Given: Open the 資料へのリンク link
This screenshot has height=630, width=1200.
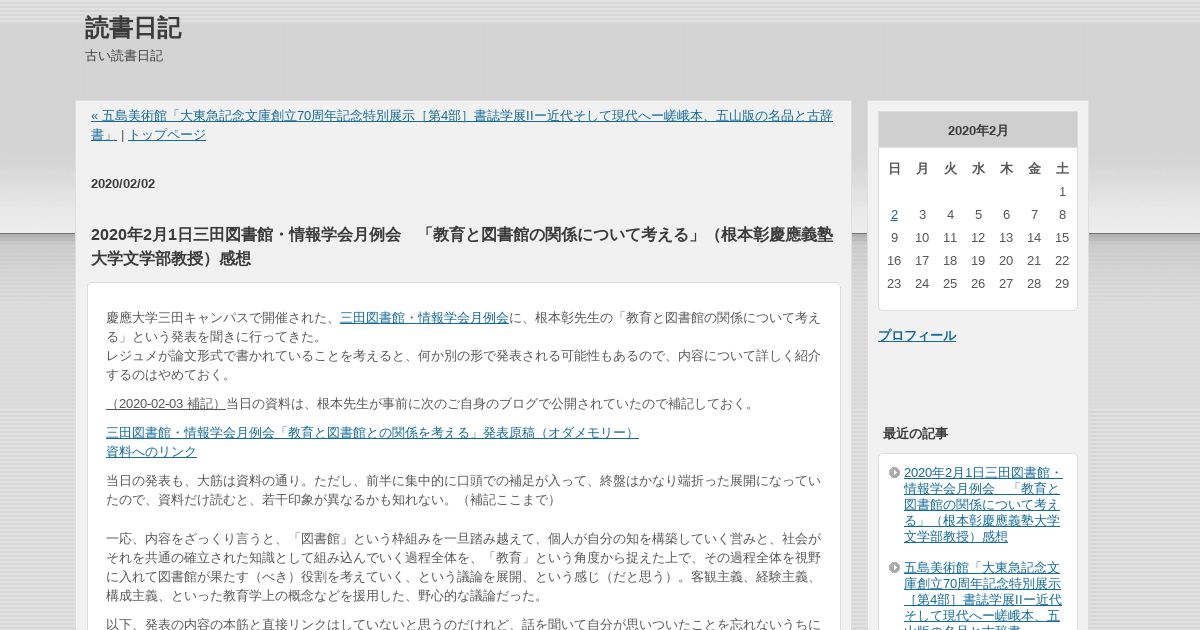Looking at the screenshot, I should click(x=151, y=452).
